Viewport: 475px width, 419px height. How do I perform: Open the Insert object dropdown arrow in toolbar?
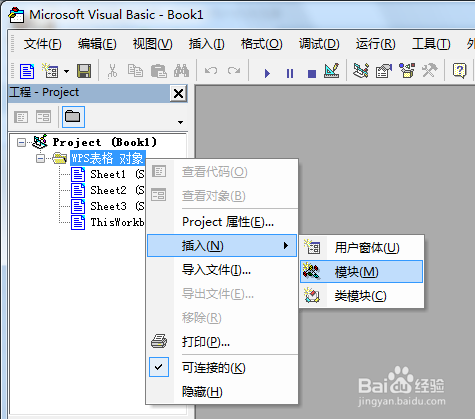click(x=67, y=71)
